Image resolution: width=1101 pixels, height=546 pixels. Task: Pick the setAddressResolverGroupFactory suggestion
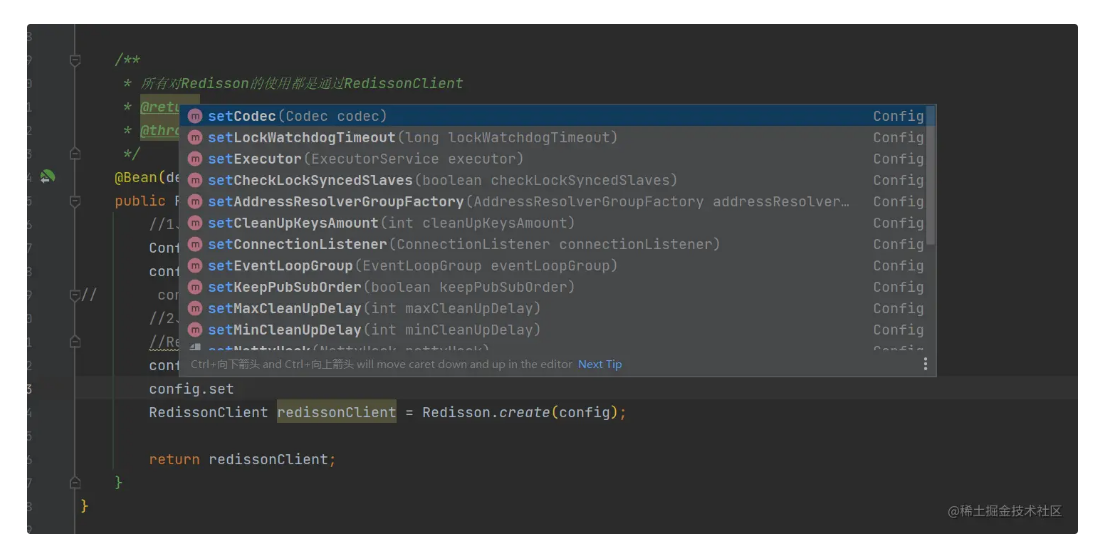(x=530, y=202)
